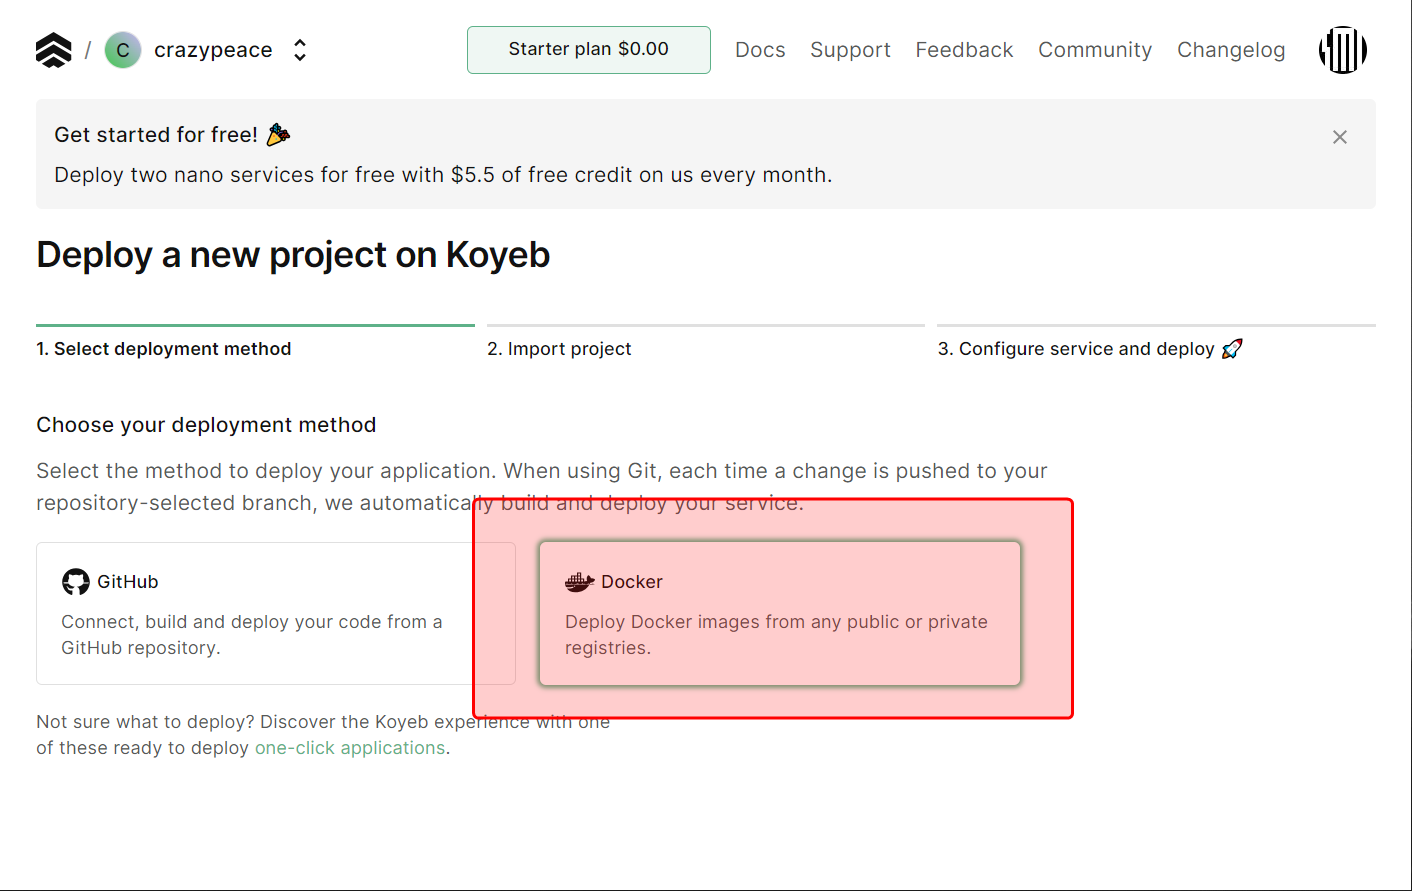This screenshot has height=891, width=1412.
Task: Select step 1 Select deployment method
Action: click(164, 349)
